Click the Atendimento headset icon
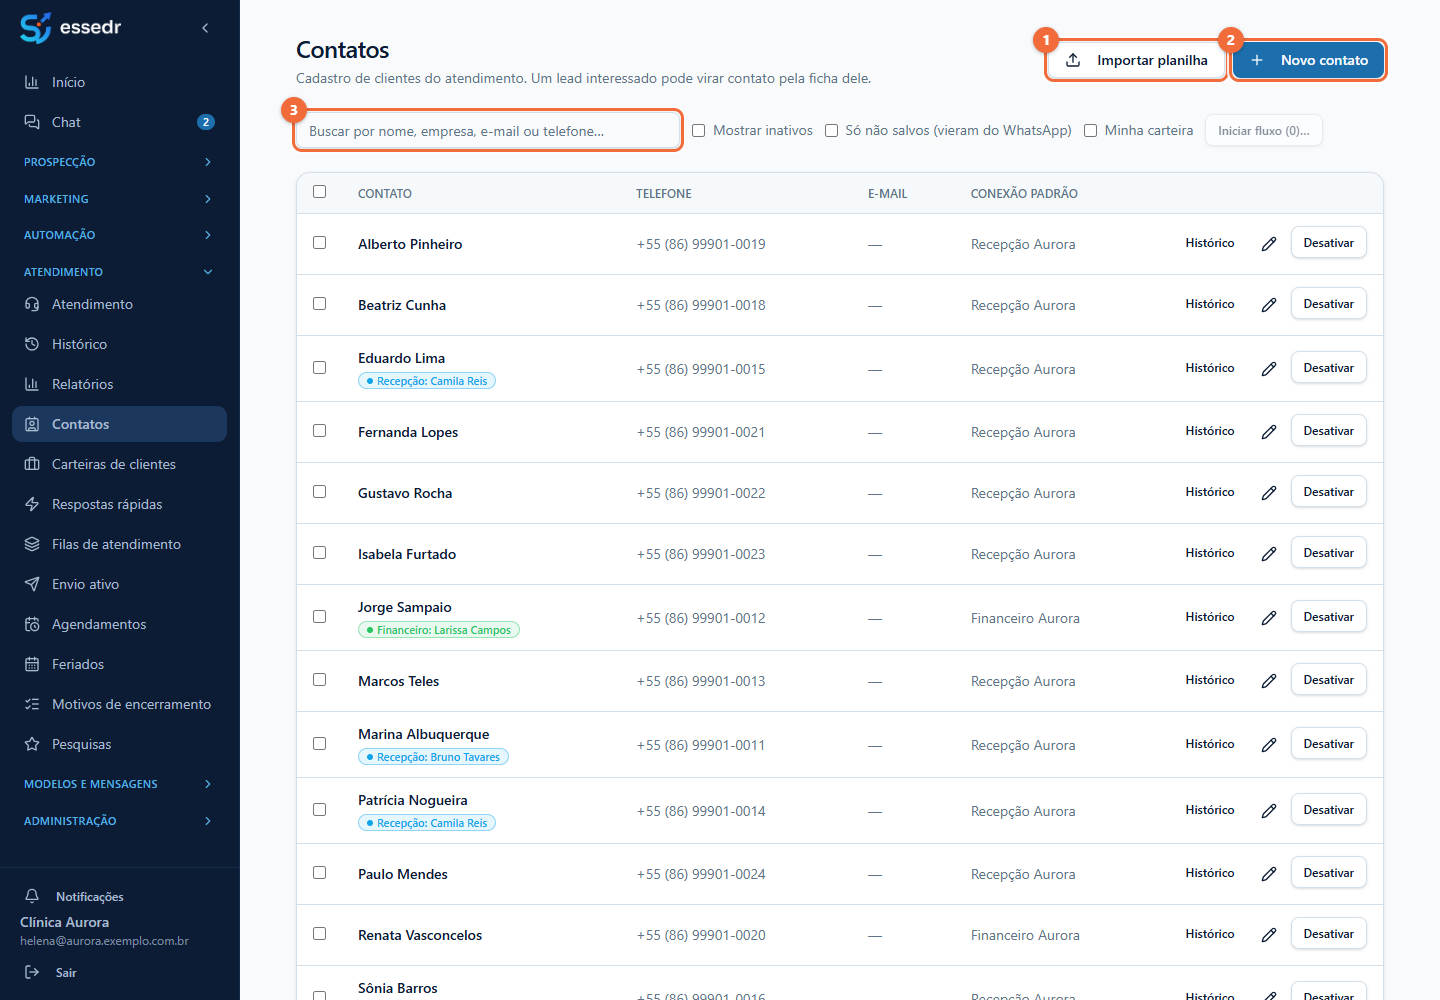The height and width of the screenshot is (1000, 1440). tap(32, 304)
